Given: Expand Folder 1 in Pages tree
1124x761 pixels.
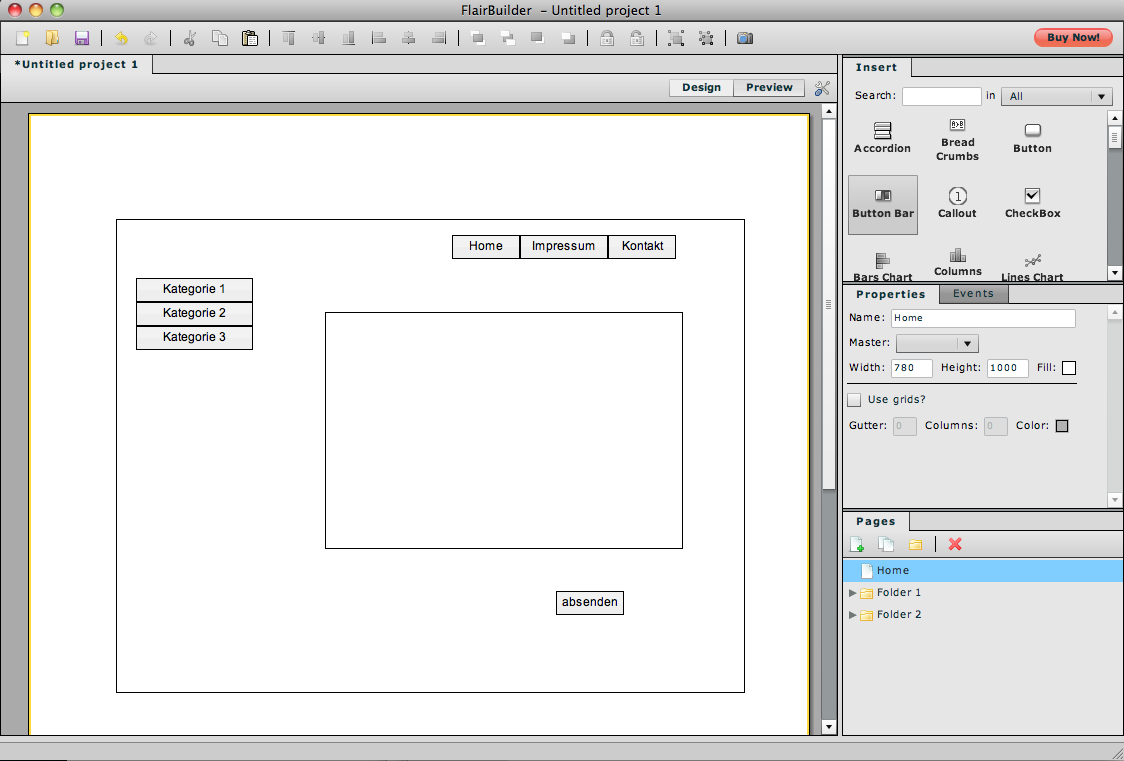Looking at the screenshot, I should [853, 592].
